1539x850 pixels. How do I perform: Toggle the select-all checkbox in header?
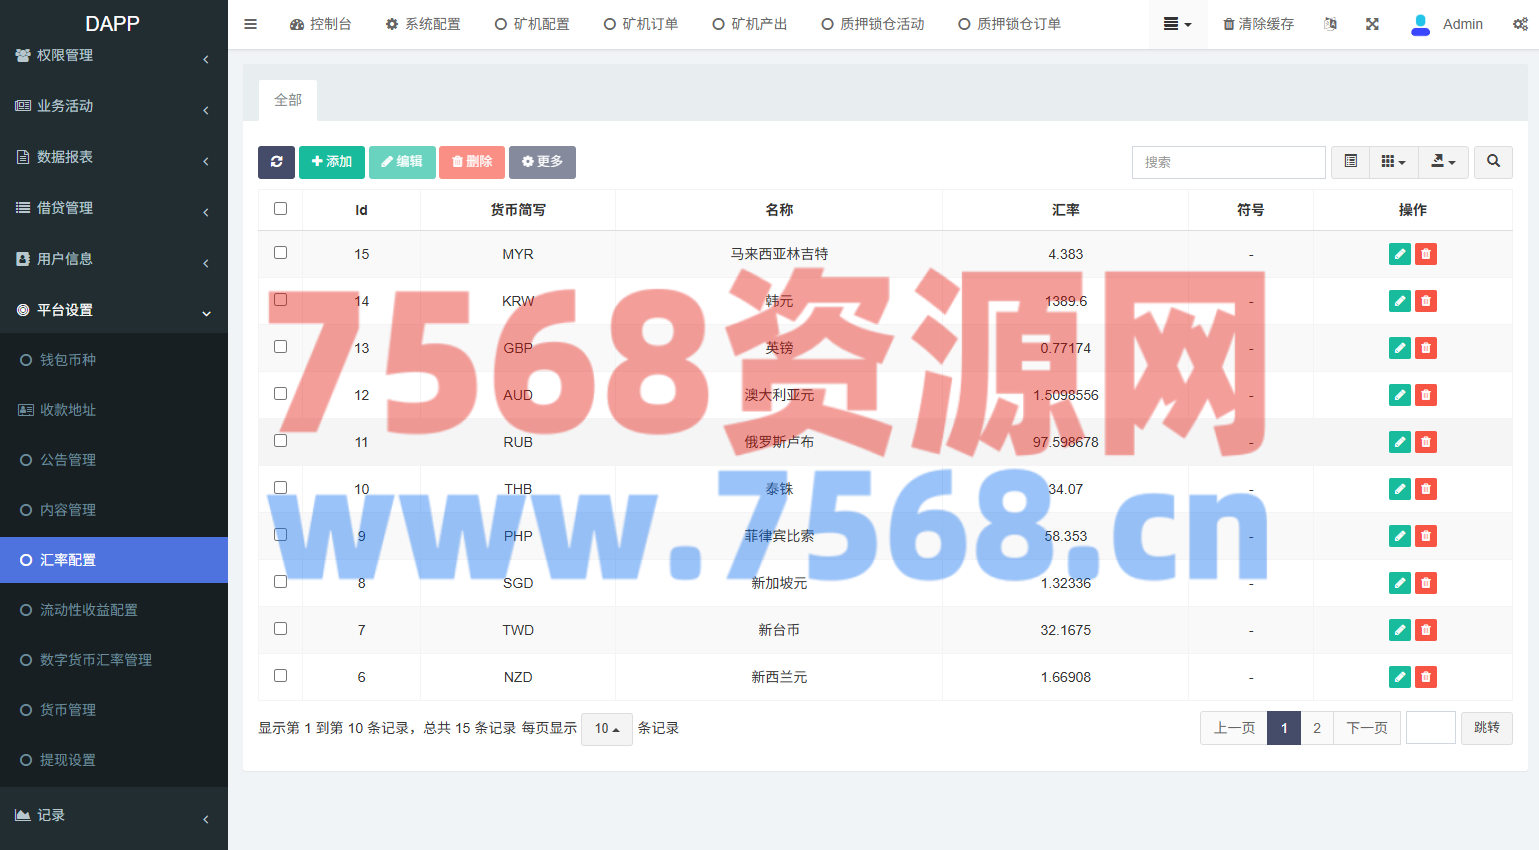point(281,209)
